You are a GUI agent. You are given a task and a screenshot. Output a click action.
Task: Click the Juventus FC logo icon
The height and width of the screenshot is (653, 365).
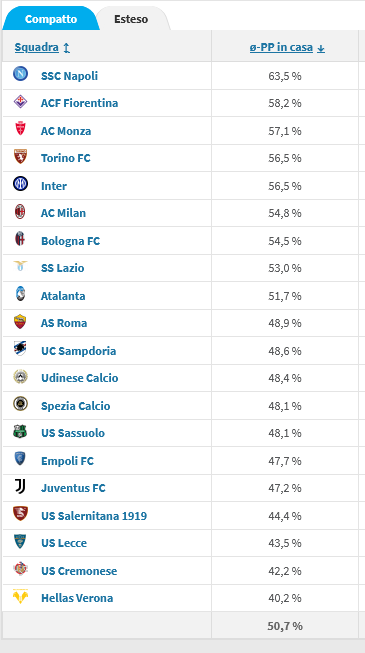tap(20, 486)
